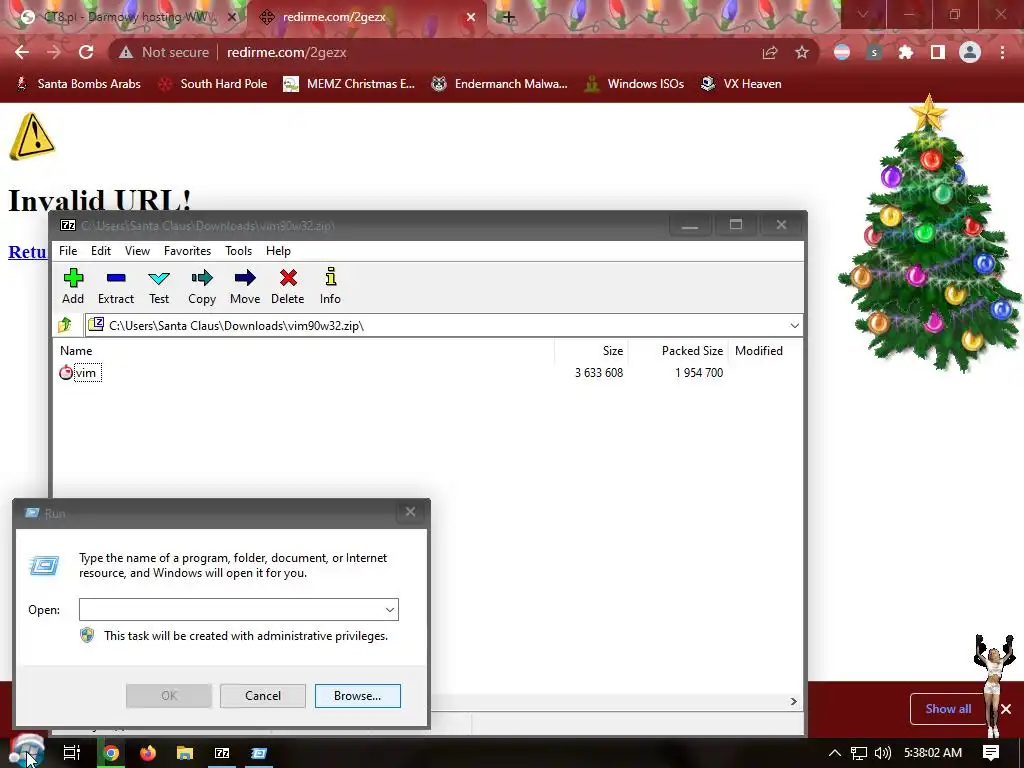
Task: Open the browser three-dot menu
Action: click(1002, 52)
